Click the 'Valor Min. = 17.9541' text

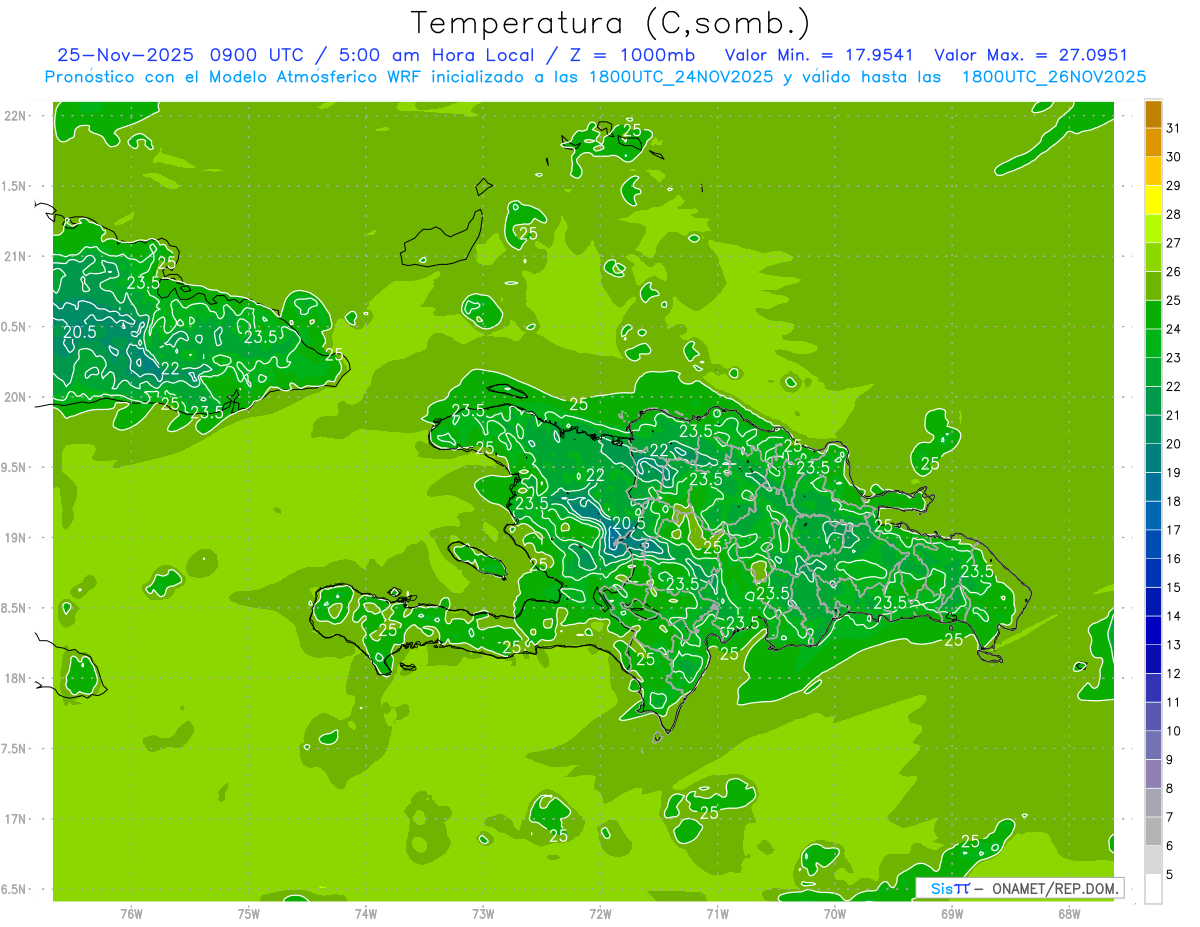pos(818,55)
